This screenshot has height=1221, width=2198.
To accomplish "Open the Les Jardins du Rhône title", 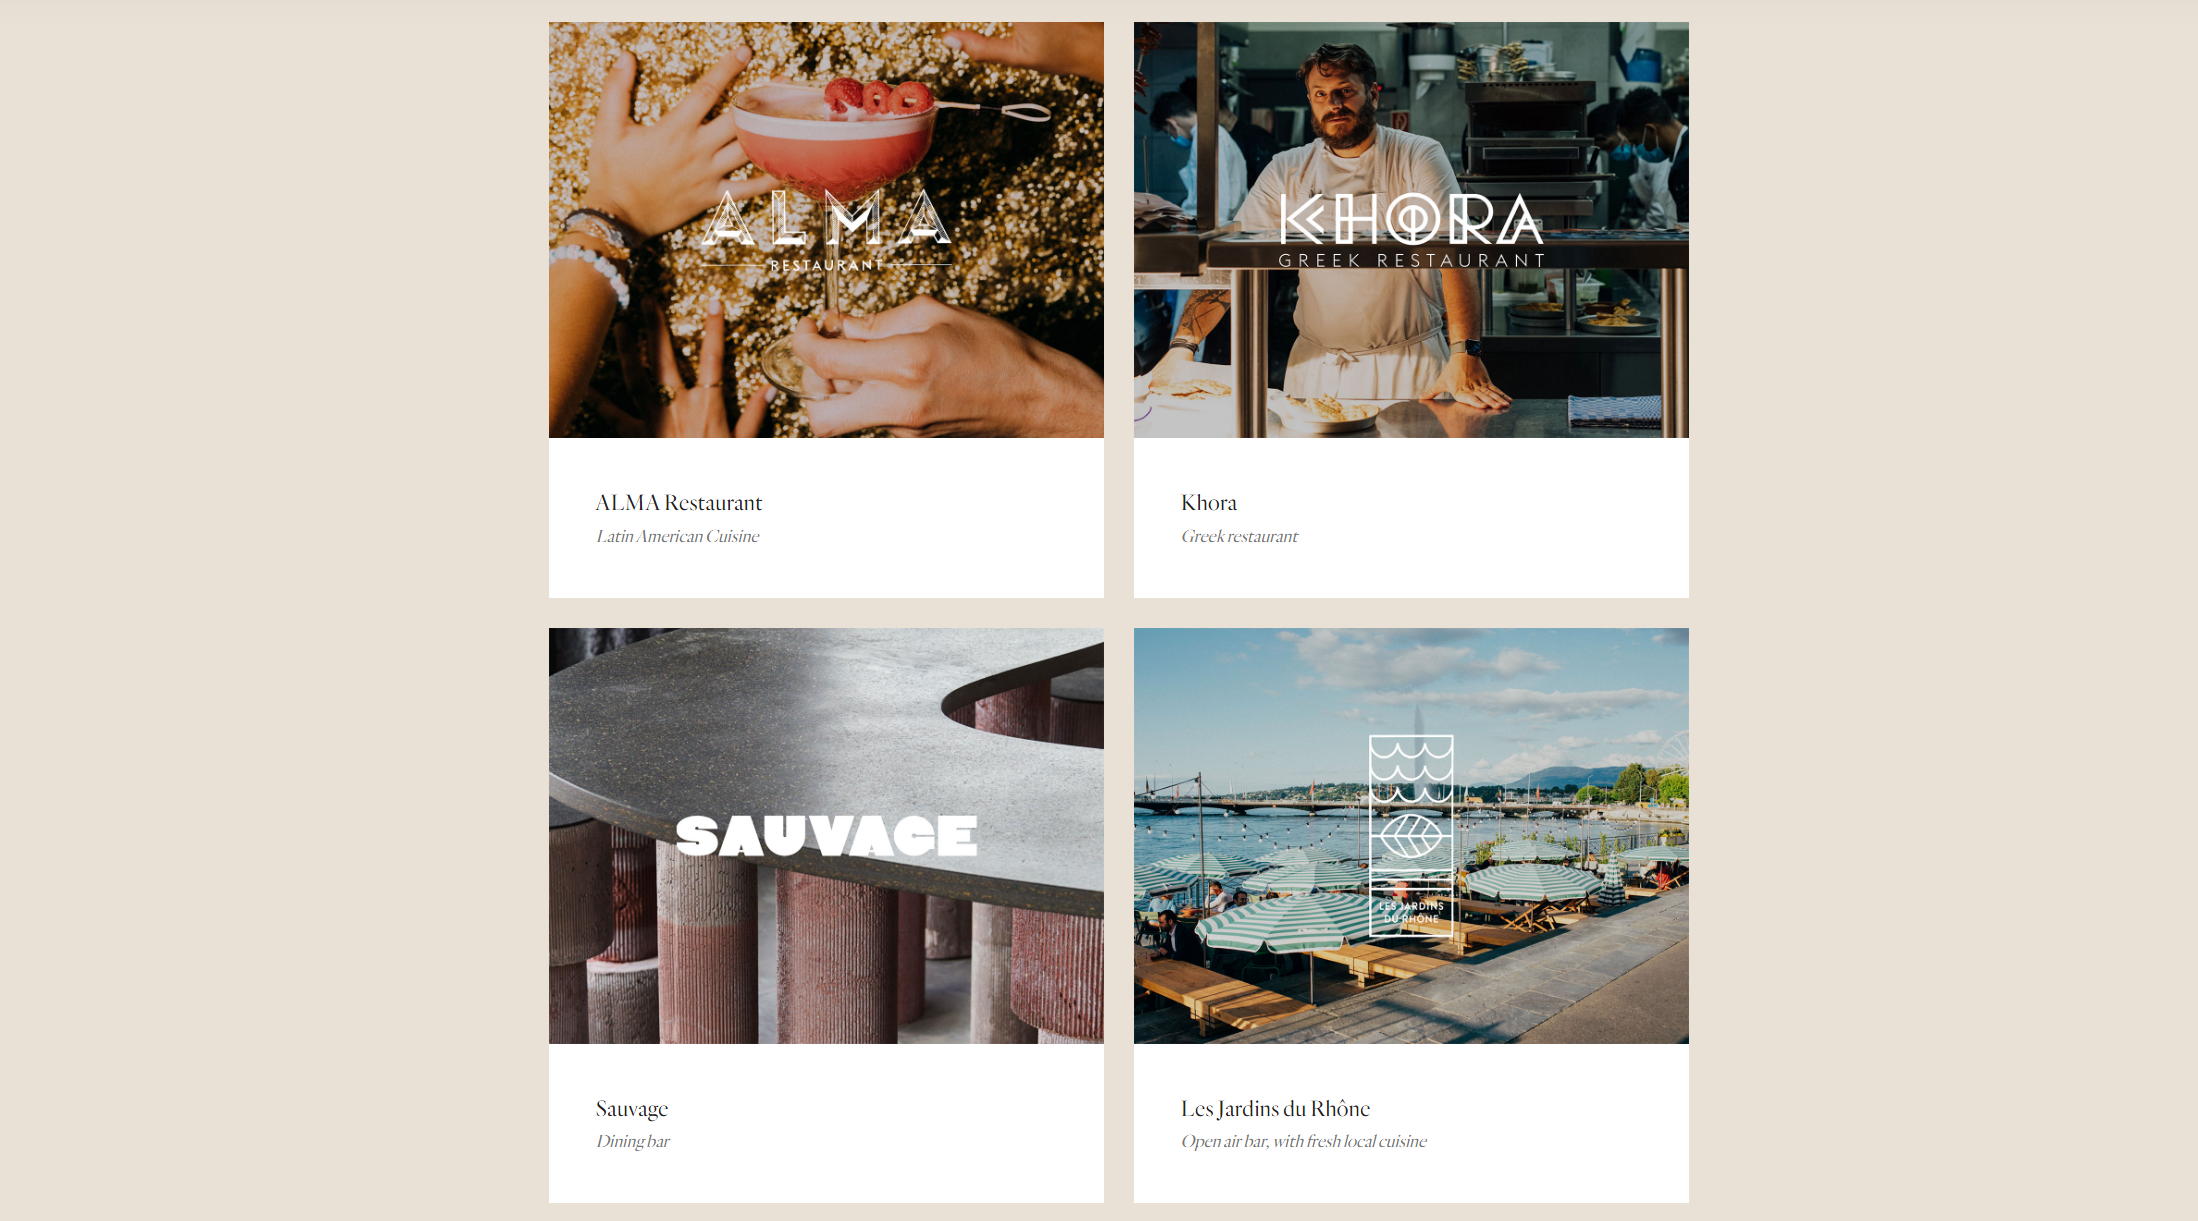I will [x=1275, y=1108].
